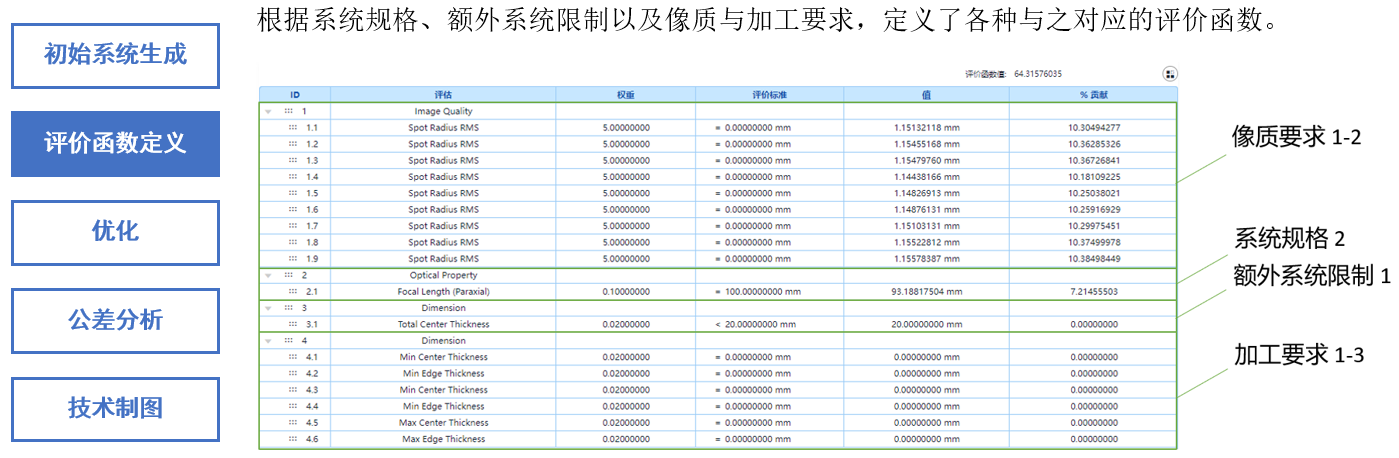Collapse group 4 Dimension
The image size is (1399, 458).
[x=267, y=341]
